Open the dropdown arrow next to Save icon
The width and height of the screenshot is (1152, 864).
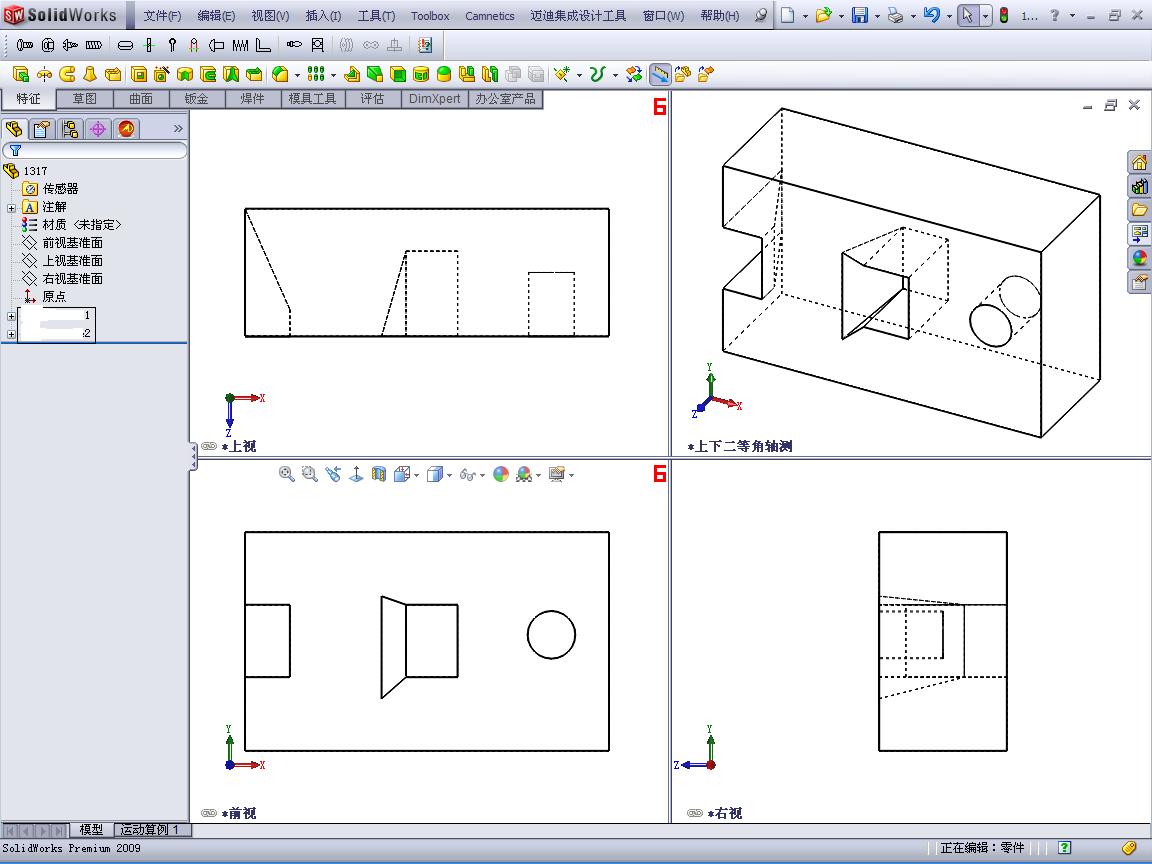coord(876,15)
